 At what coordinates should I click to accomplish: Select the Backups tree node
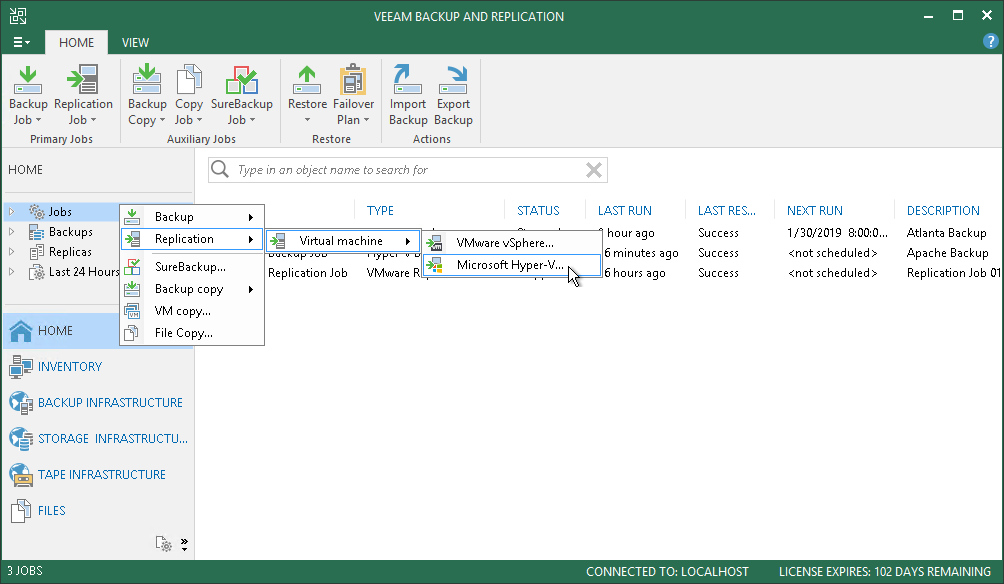[70, 232]
